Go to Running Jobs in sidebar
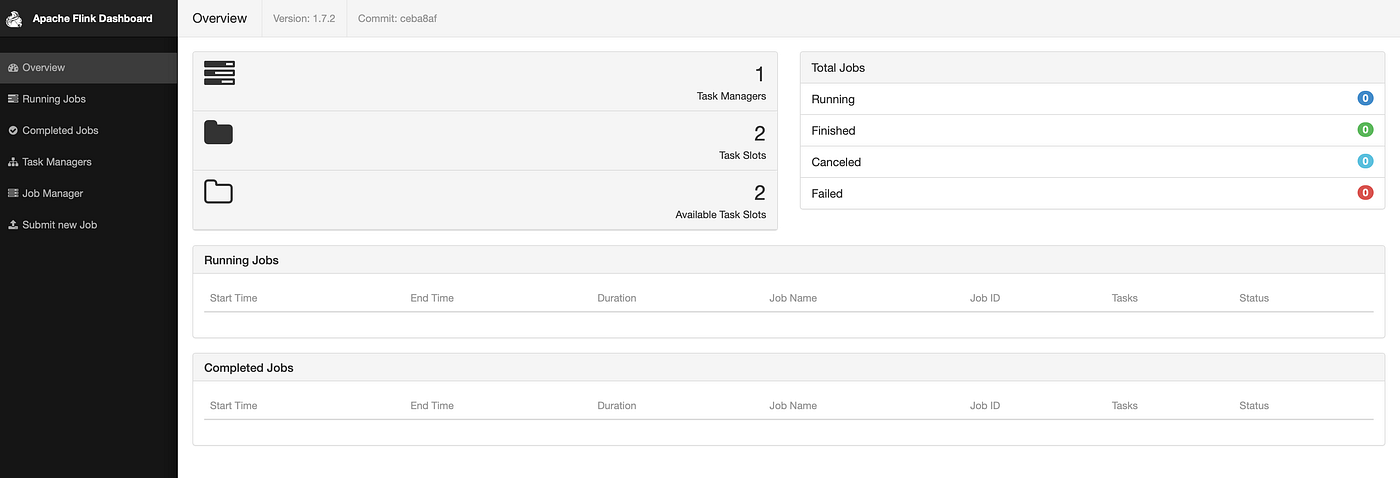The width and height of the screenshot is (1400, 478). 53,99
